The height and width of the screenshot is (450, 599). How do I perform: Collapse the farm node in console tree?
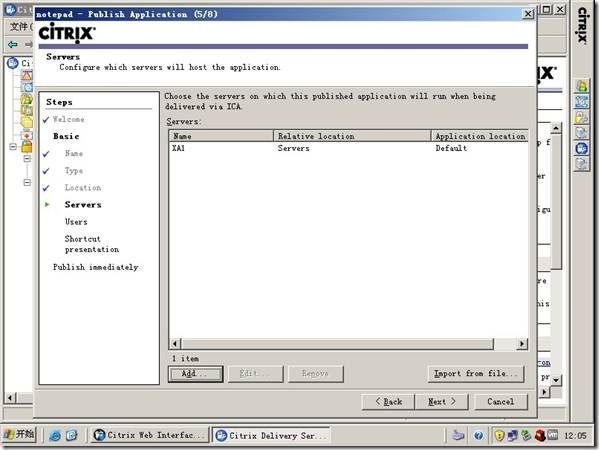[13, 147]
